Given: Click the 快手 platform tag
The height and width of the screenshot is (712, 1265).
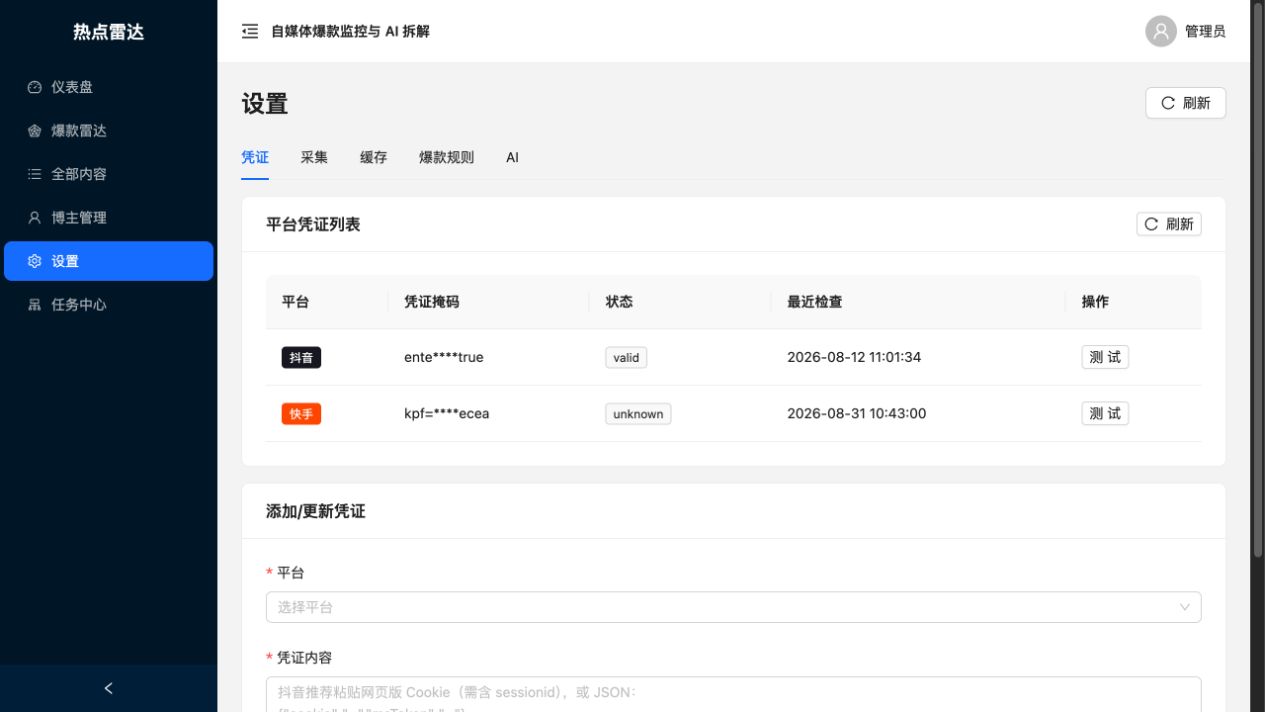Looking at the screenshot, I should tap(301, 413).
